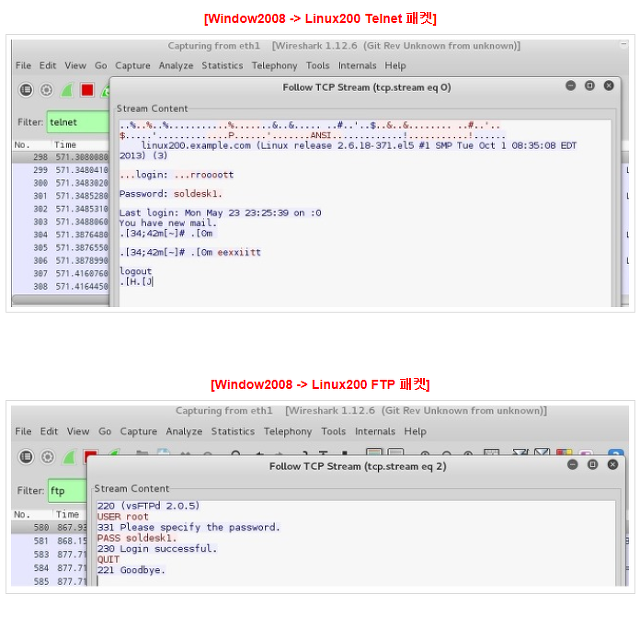Open Statistics menu in telnet capture window
This screenshot has height=617, width=640.
222,66
